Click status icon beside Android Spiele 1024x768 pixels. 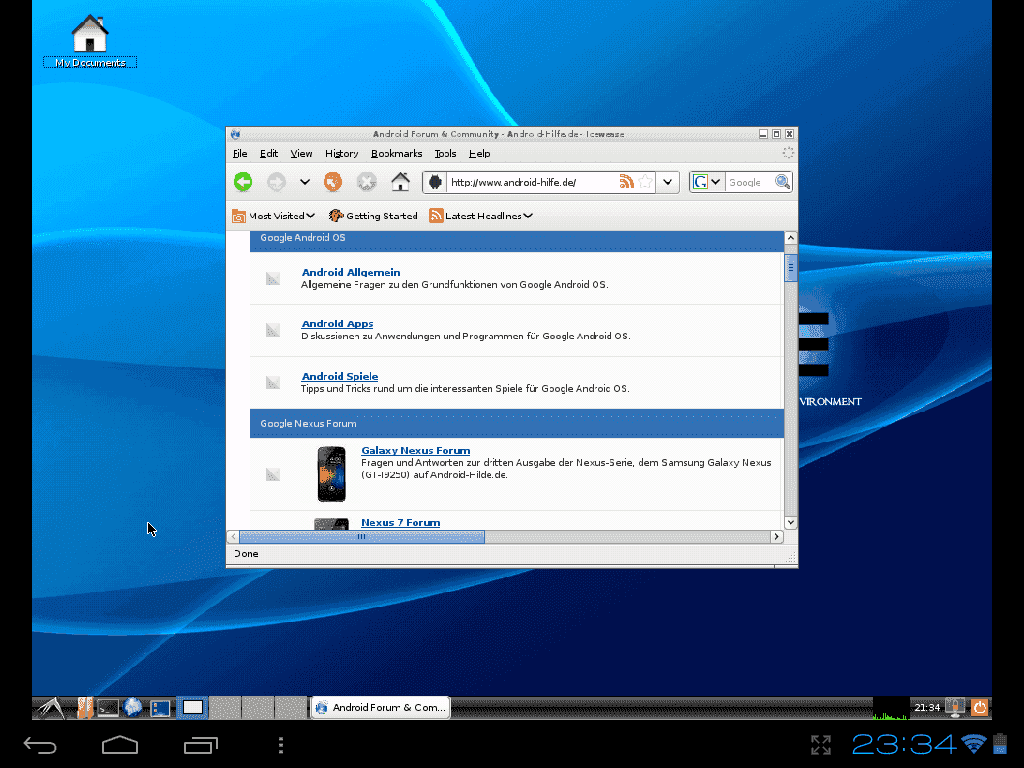coord(273,383)
